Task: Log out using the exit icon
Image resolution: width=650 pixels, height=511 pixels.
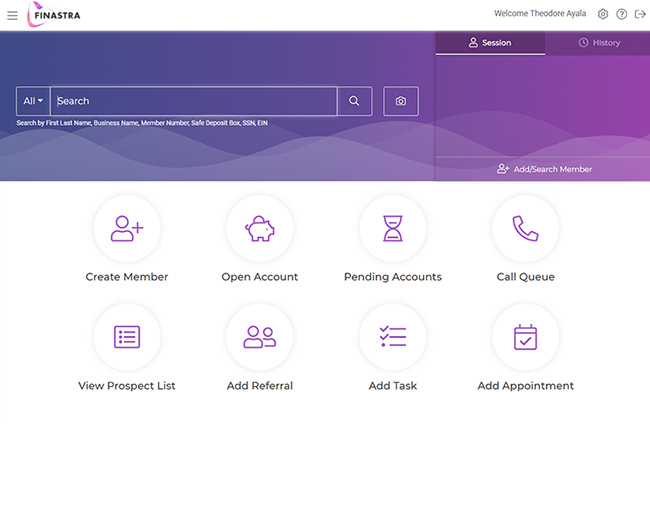Action: [x=640, y=14]
